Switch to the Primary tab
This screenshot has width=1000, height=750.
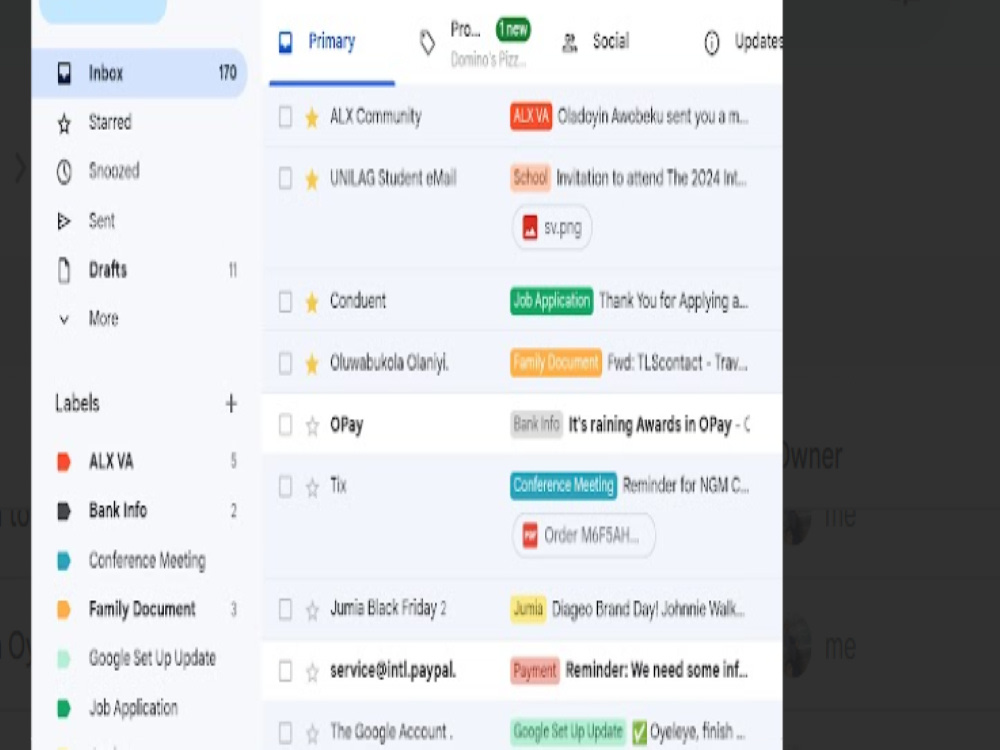(x=332, y=42)
